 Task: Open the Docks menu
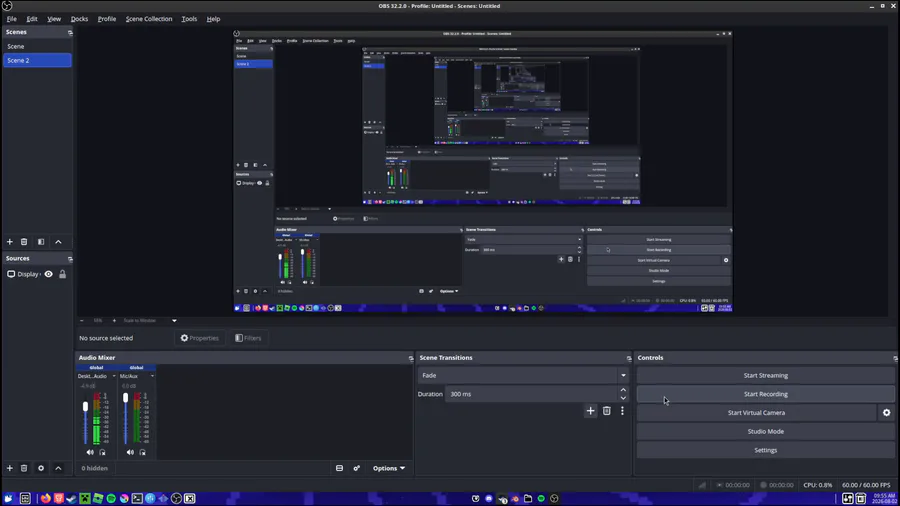point(79,19)
